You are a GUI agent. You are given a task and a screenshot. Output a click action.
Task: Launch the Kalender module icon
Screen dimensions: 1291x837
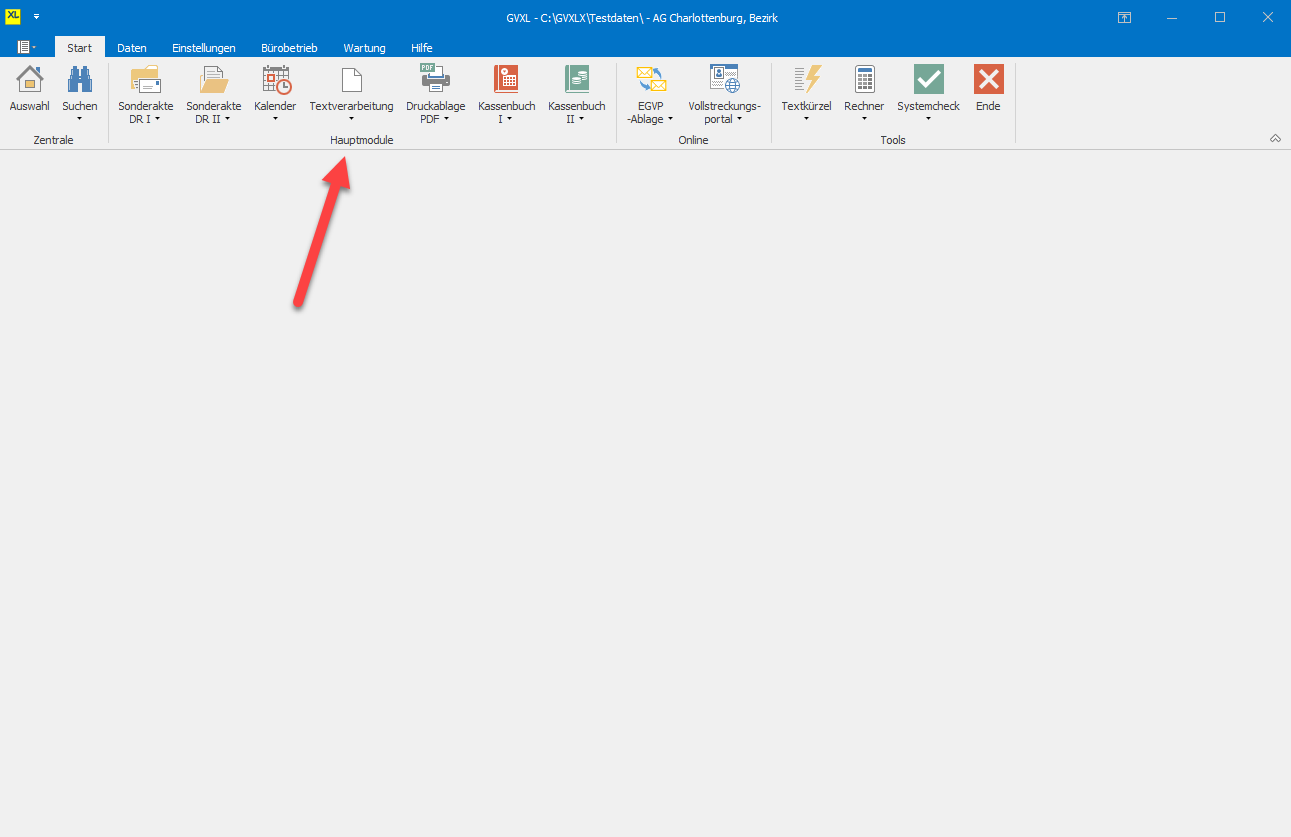[x=276, y=80]
